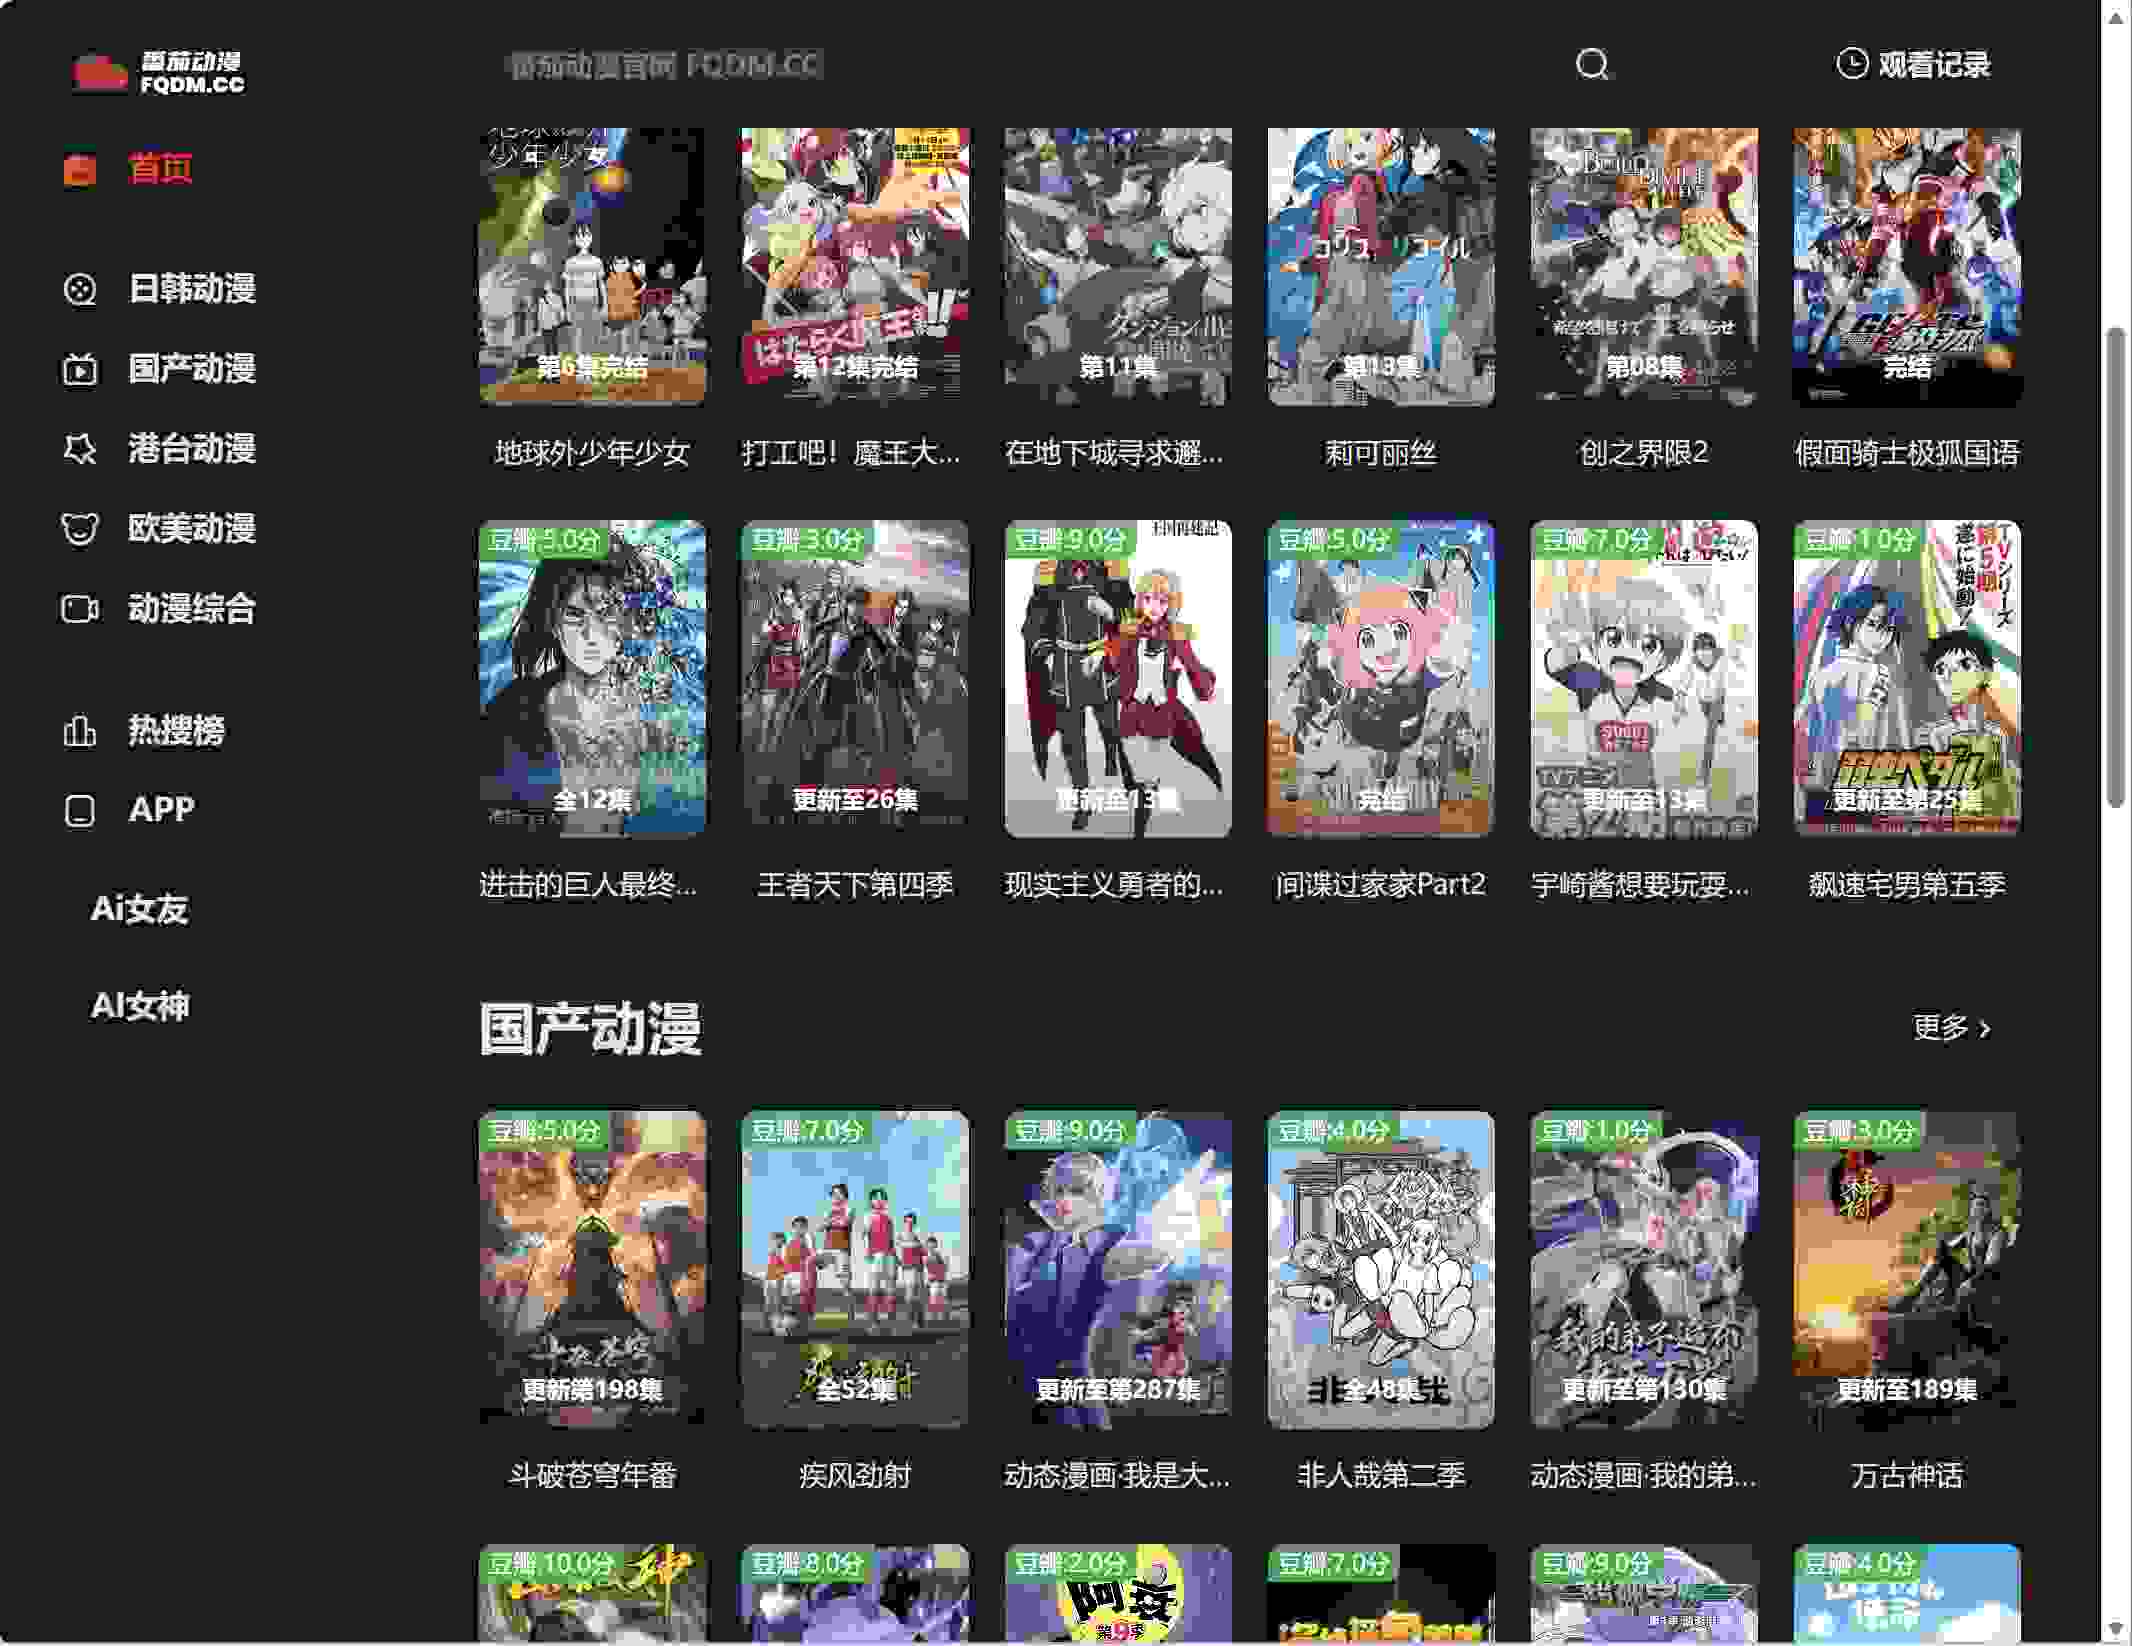This screenshot has height=1646, width=2132.
Task: Open 地球外少年少女 poster
Action: pyautogui.click(x=592, y=267)
